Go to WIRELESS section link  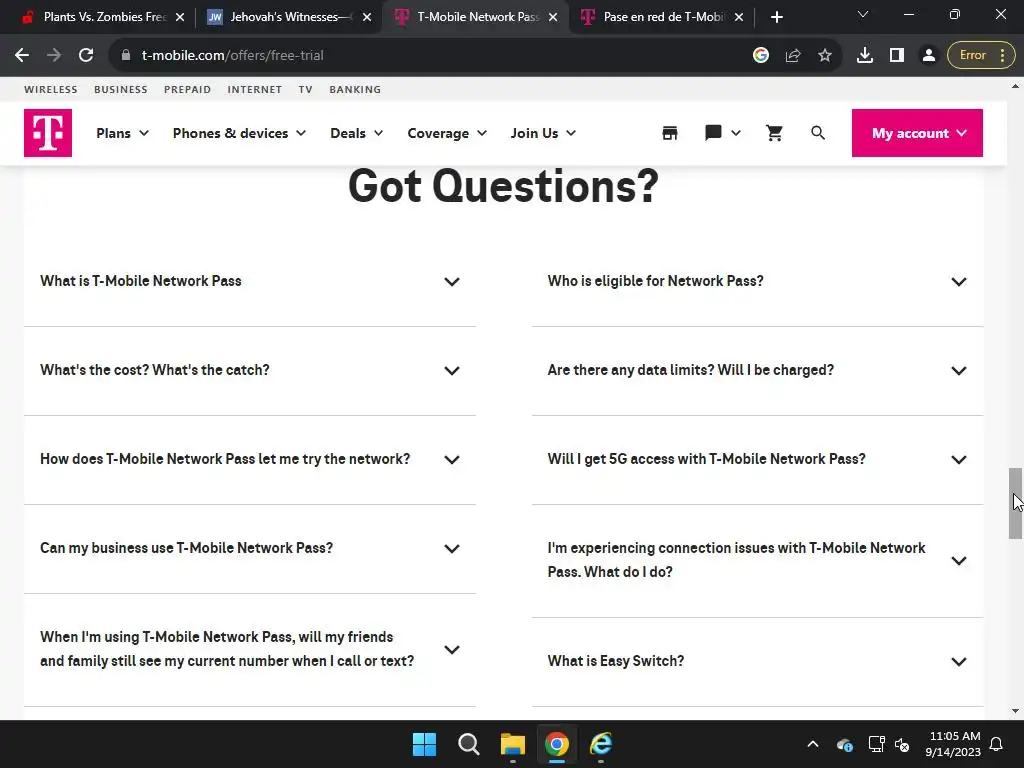[x=50, y=89]
